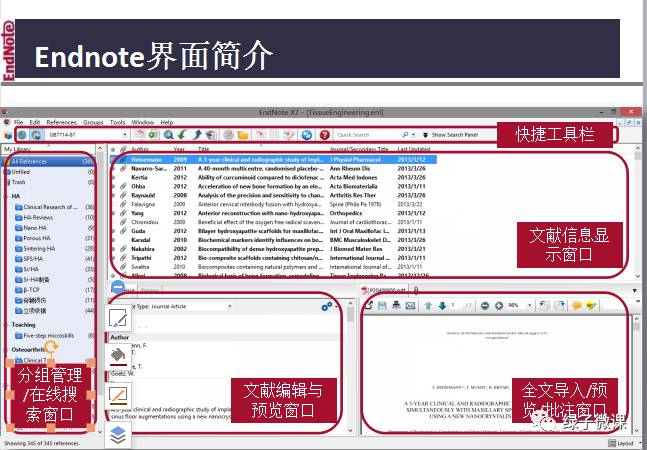Image resolution: width=647 pixels, height=450 pixels.
Task: Click inside the Quick Search field
Action: [x=367, y=135]
